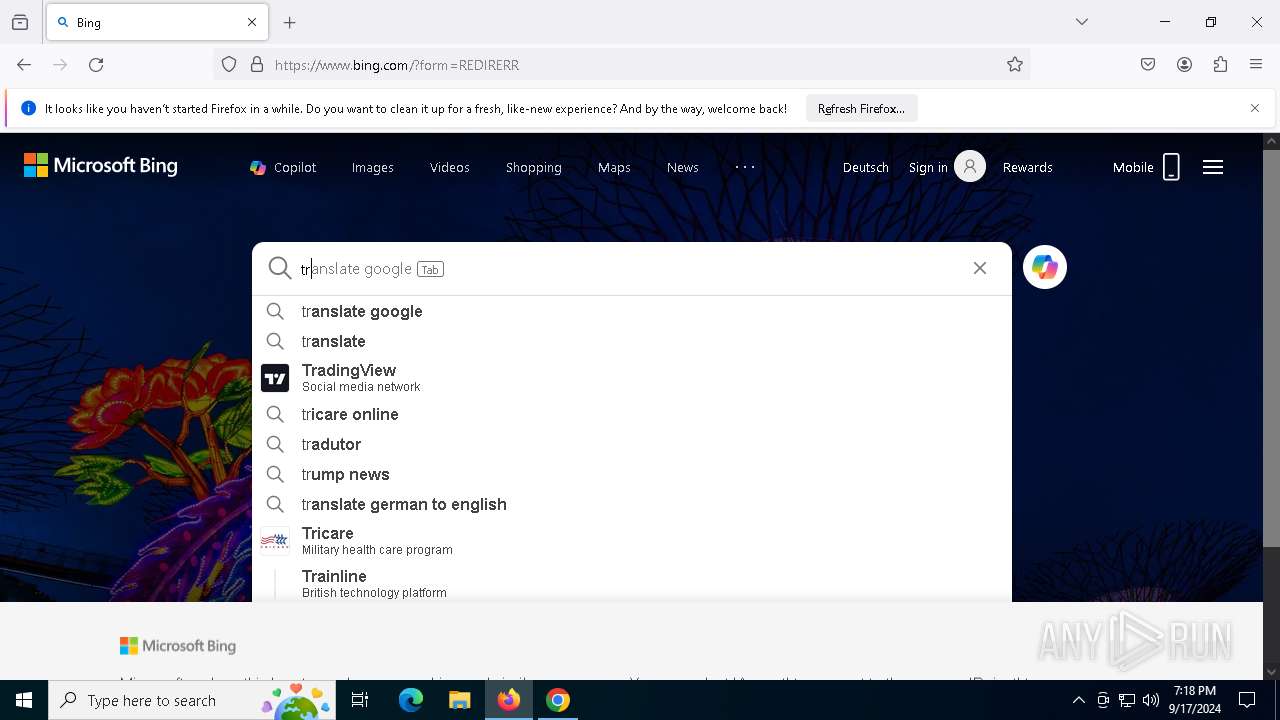Open Mobile phone icon link

[x=1147, y=167]
